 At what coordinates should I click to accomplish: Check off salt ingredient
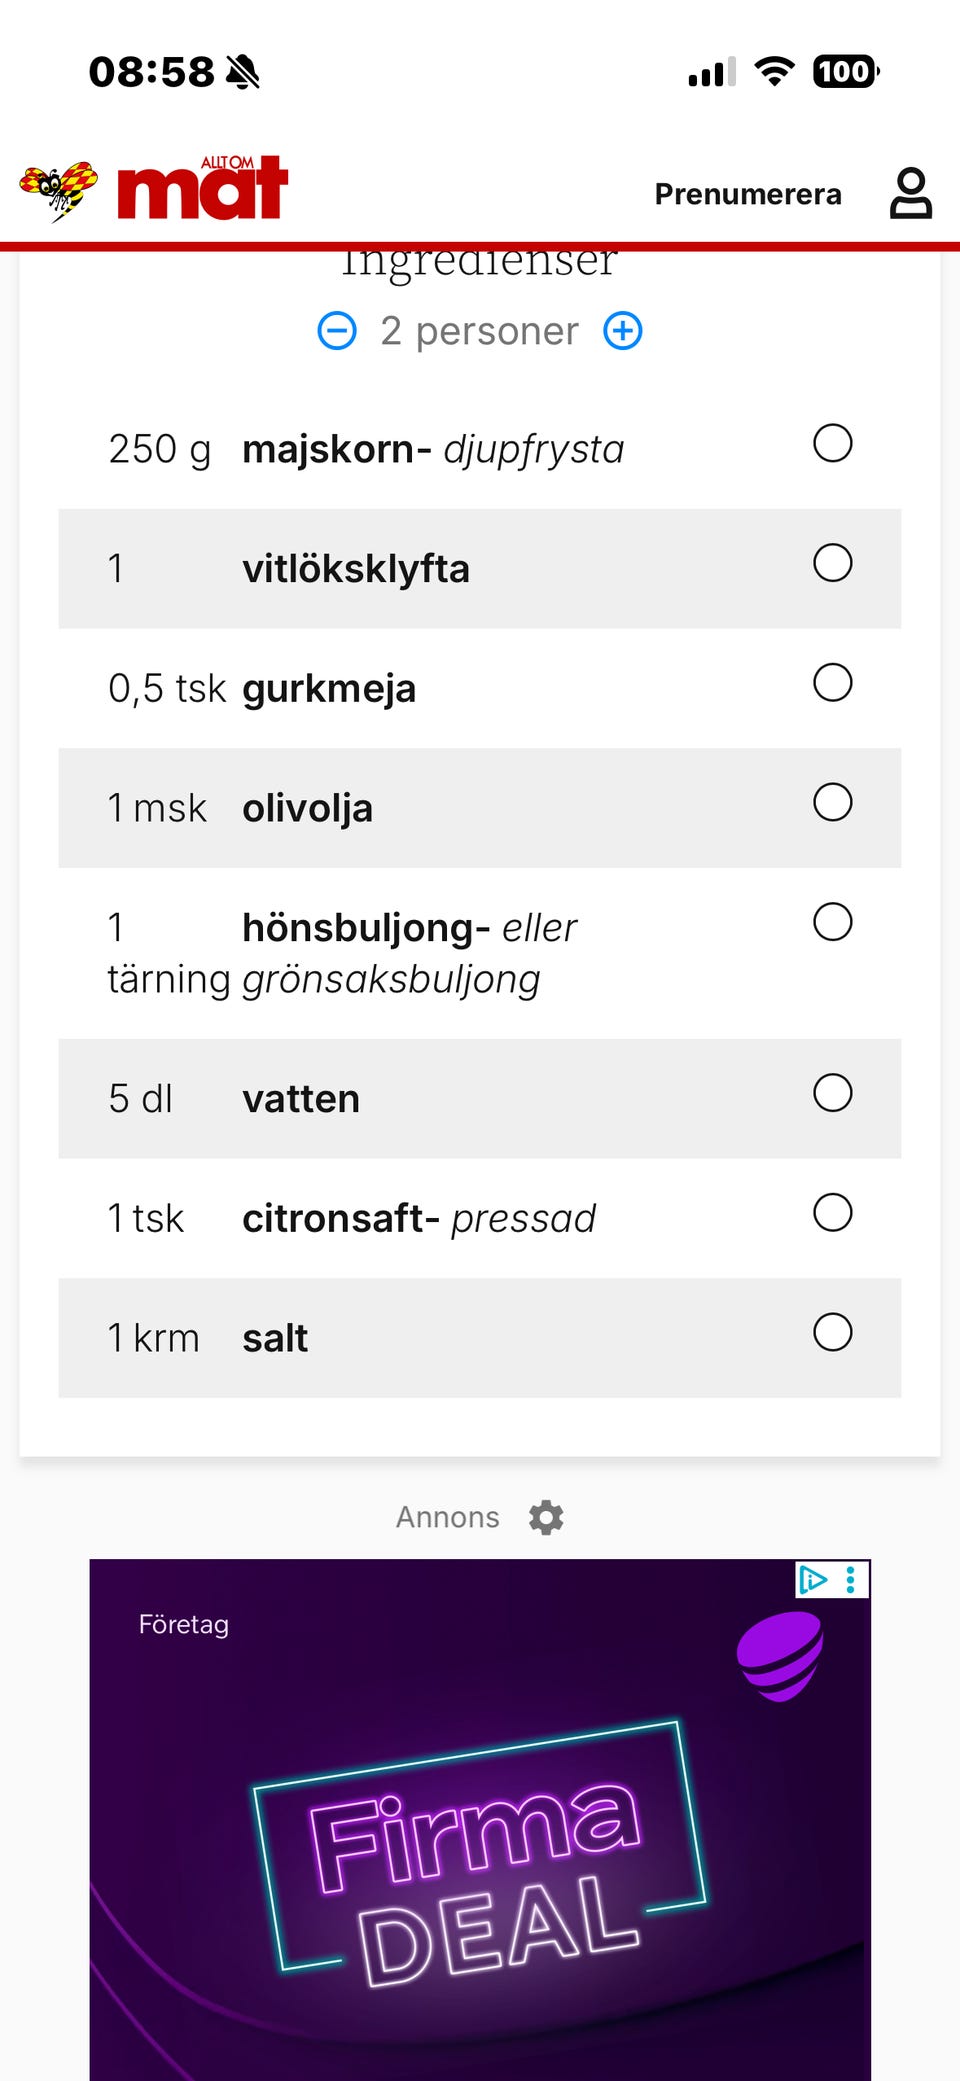click(x=833, y=1332)
